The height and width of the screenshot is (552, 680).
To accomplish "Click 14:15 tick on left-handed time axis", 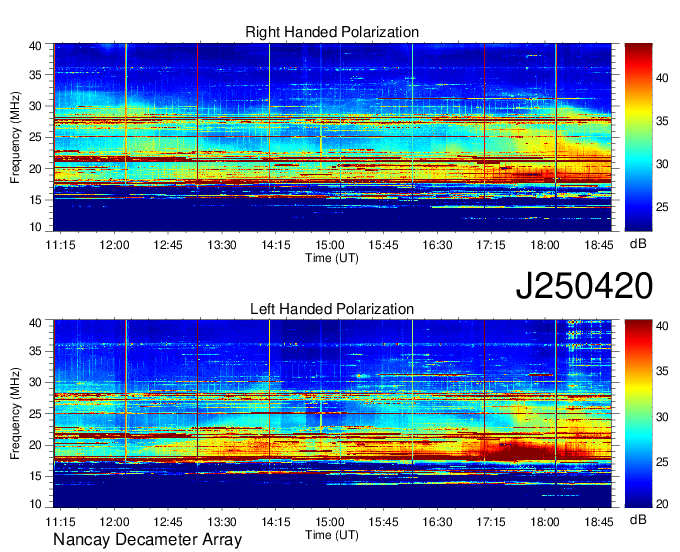I will (x=275, y=522).
